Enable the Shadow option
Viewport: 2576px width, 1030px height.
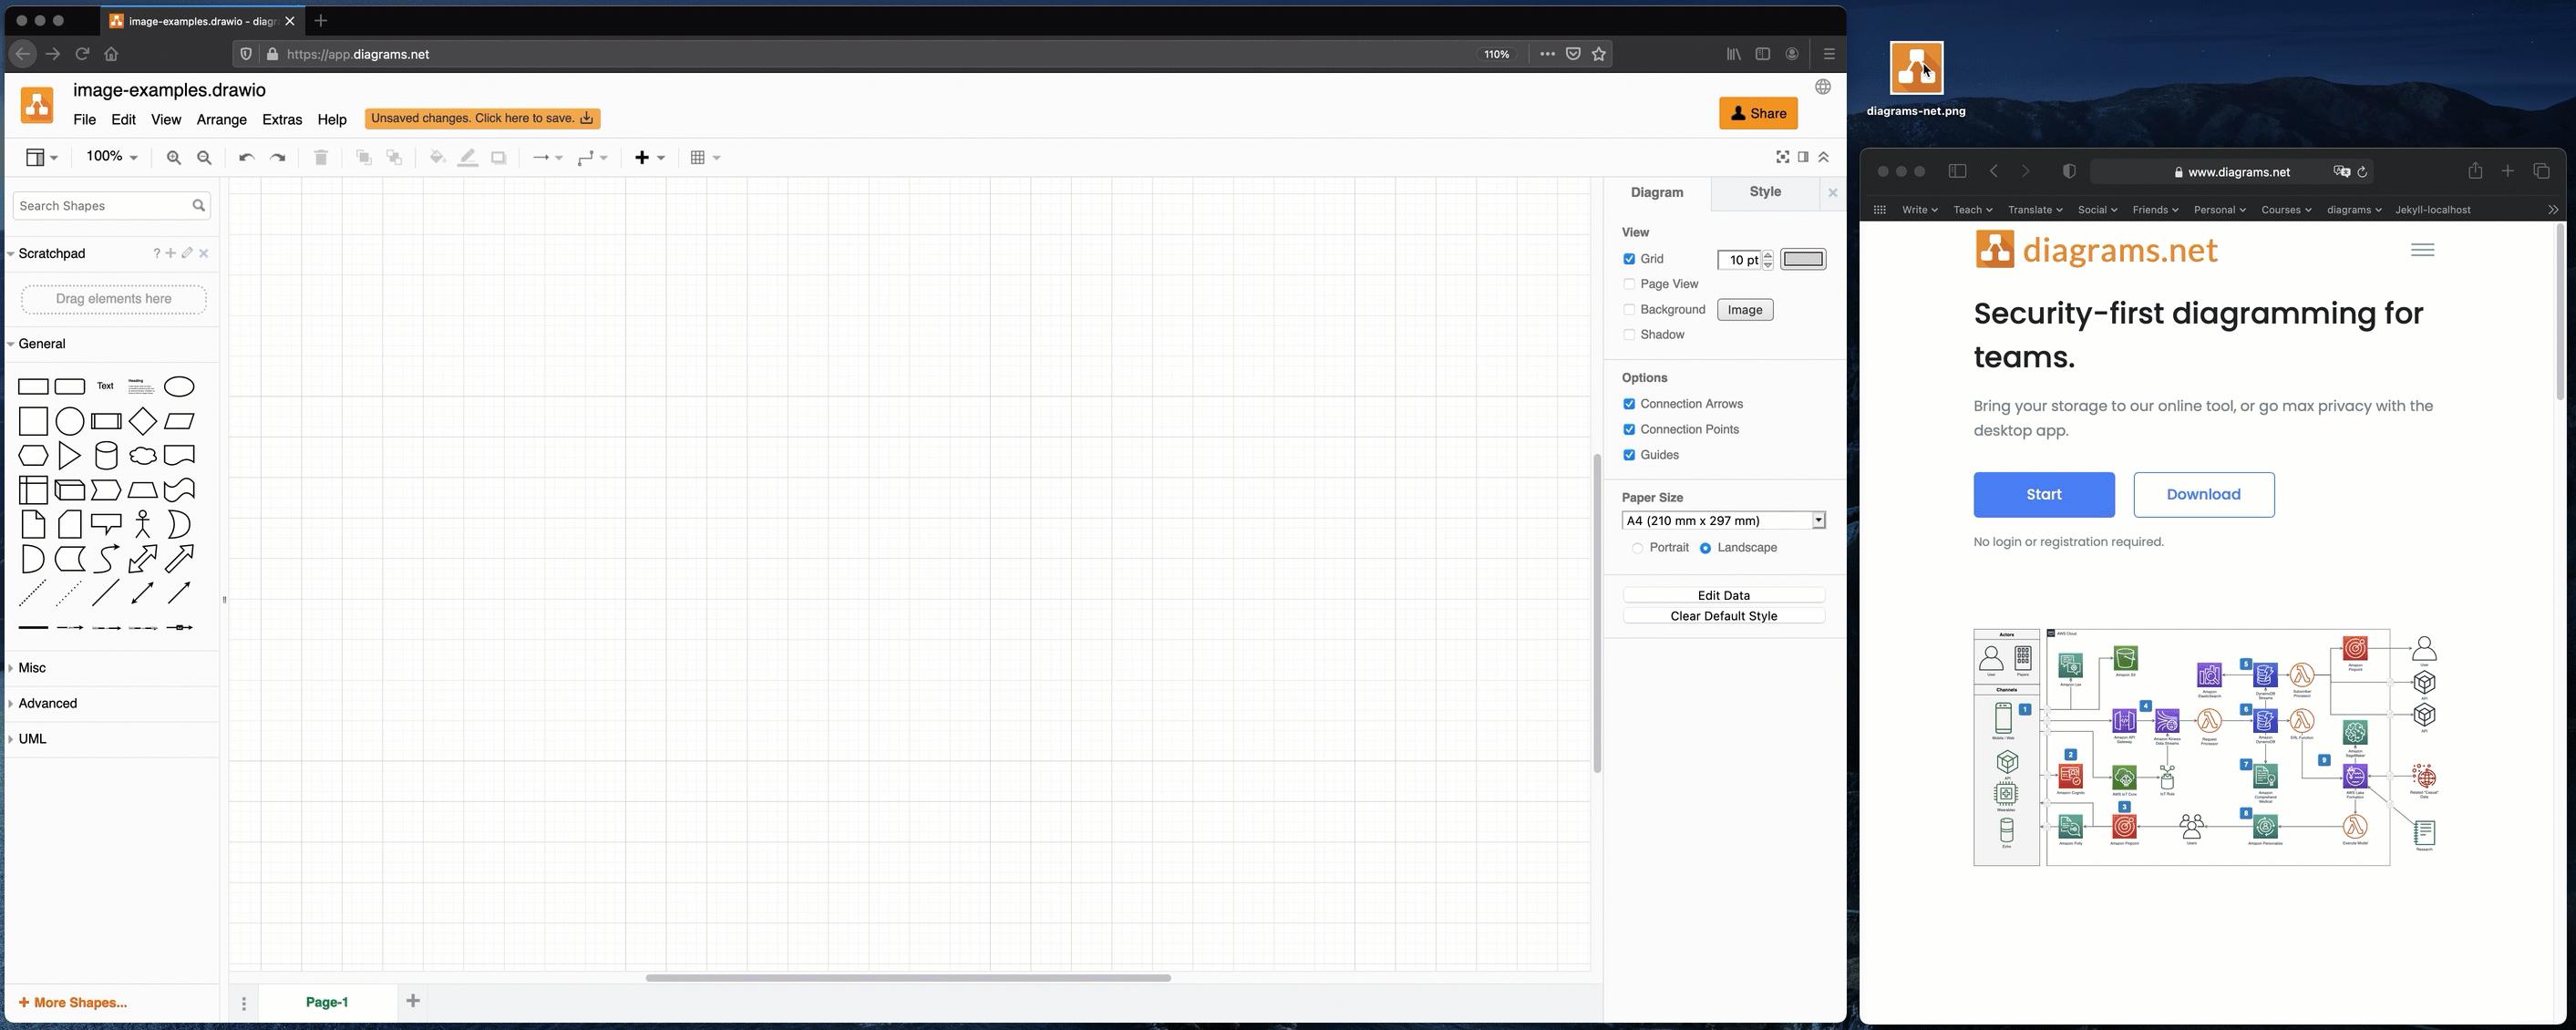pyautogui.click(x=1630, y=335)
